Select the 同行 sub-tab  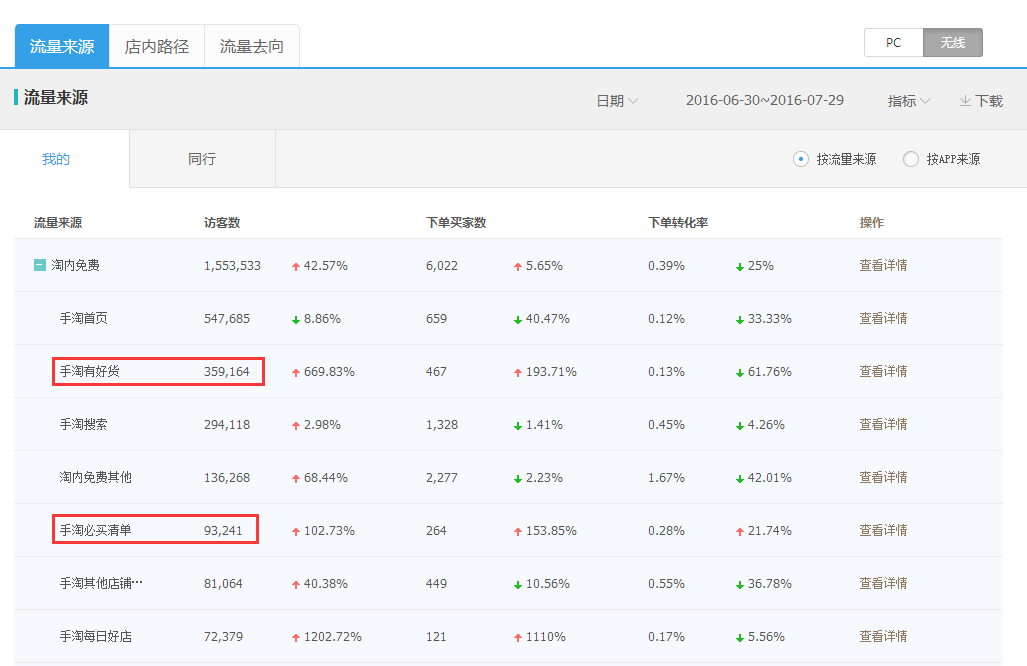pos(202,159)
